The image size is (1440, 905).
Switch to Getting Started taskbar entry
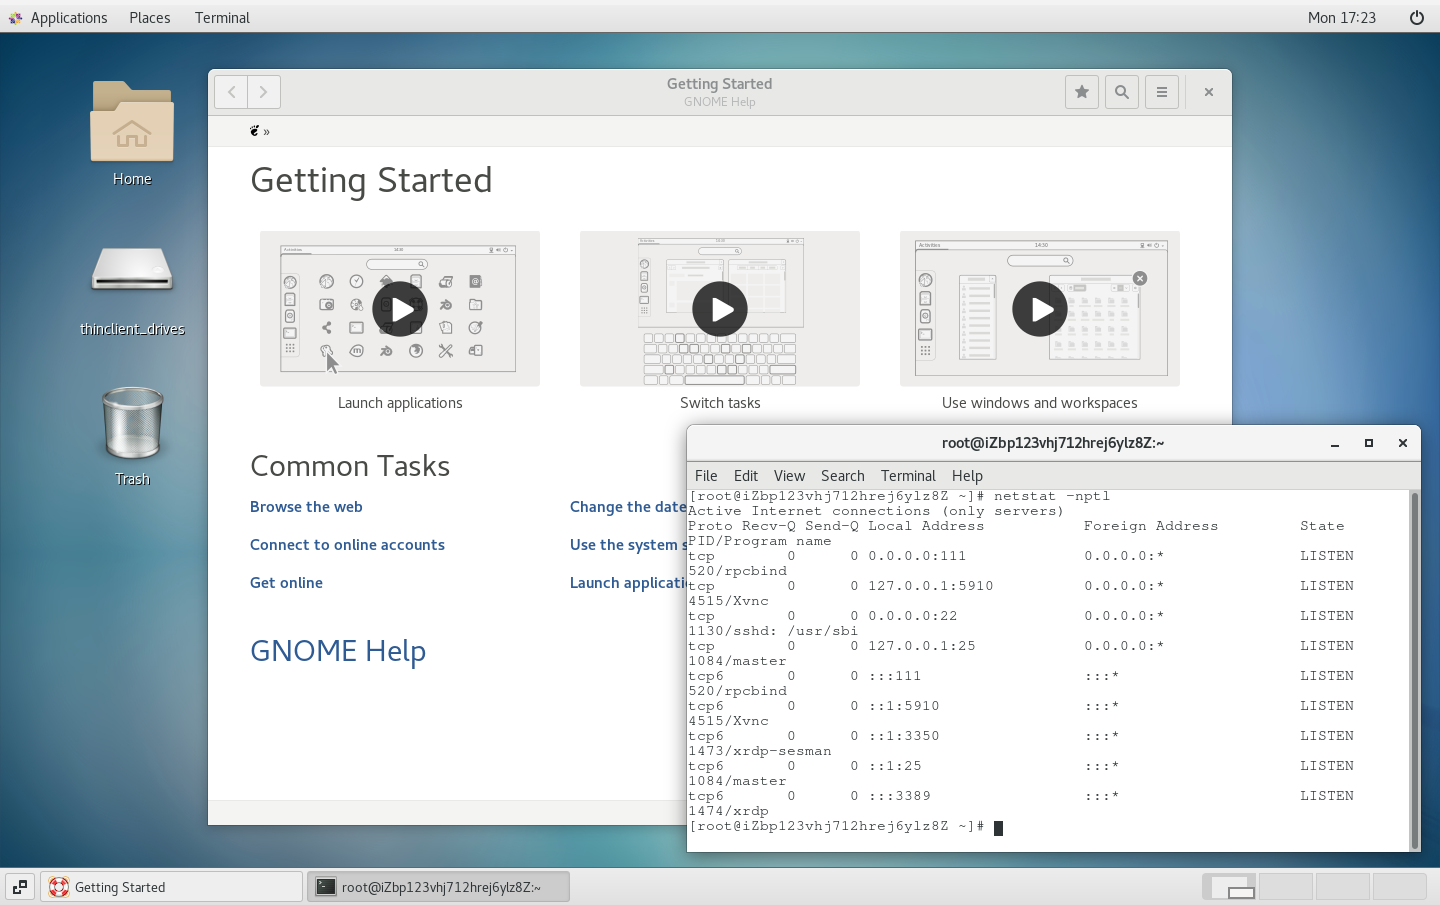[171, 887]
